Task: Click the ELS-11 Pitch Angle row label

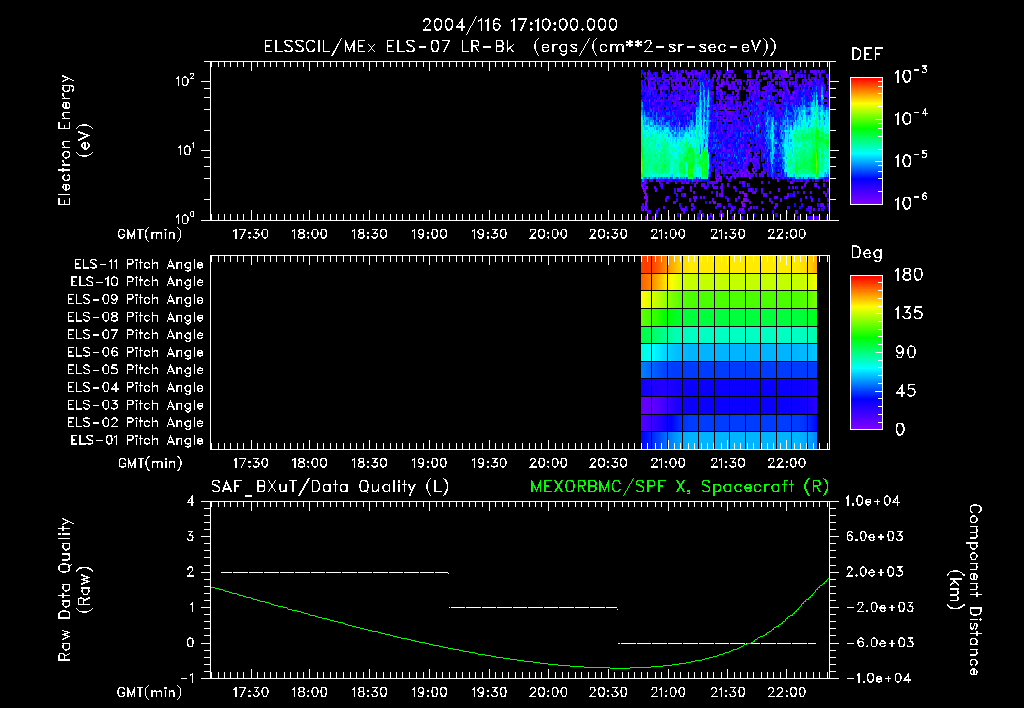Action: tap(138, 265)
